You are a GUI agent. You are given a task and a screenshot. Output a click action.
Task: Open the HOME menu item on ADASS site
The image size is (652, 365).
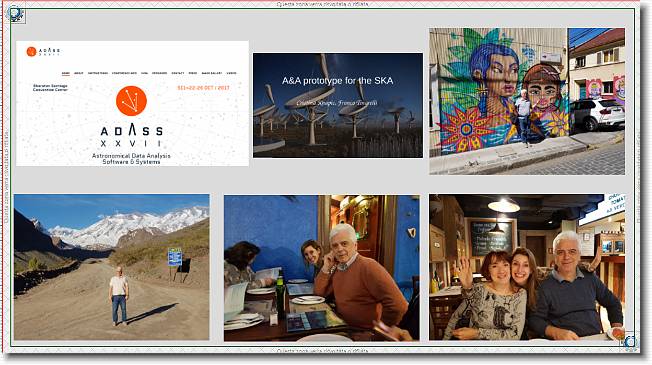pos(66,73)
